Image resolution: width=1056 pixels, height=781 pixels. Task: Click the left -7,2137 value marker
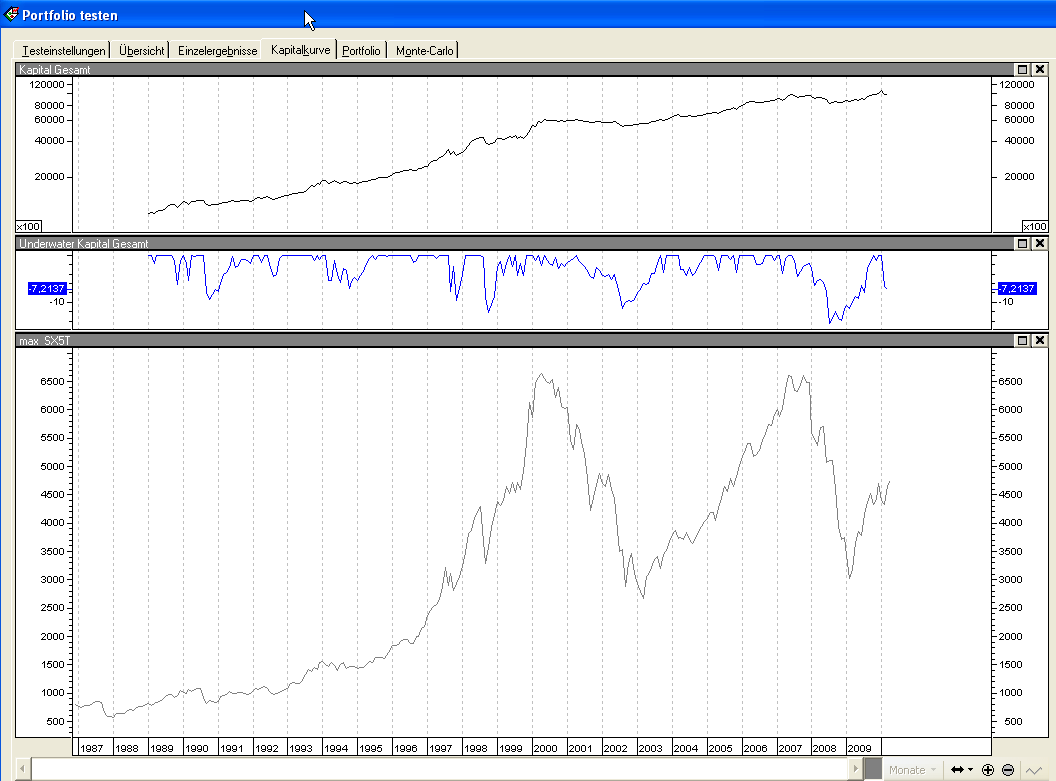coord(47,288)
